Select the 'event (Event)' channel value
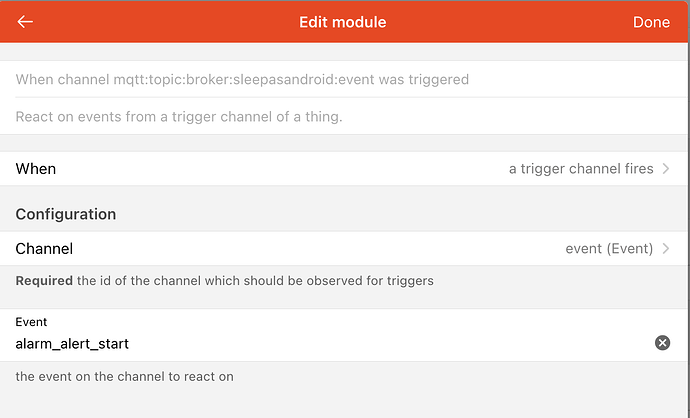 (609, 249)
